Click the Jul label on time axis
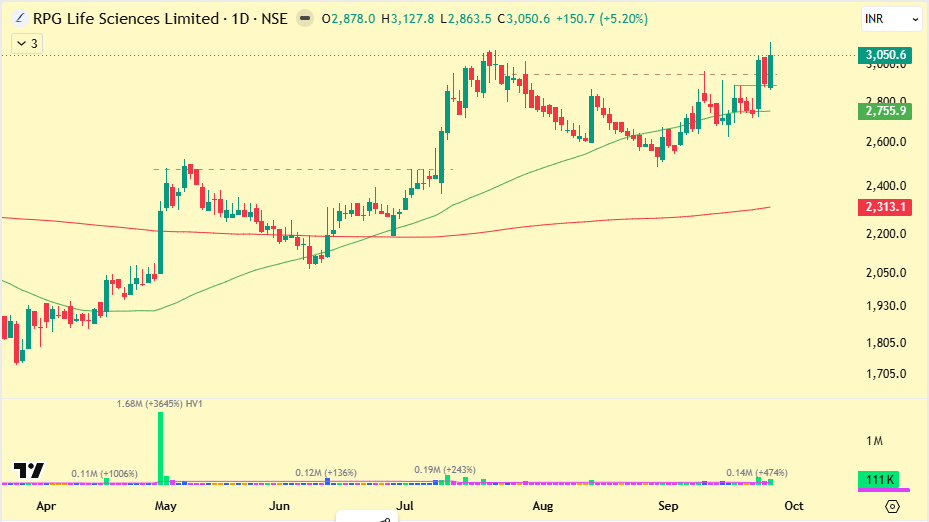 click(405, 506)
